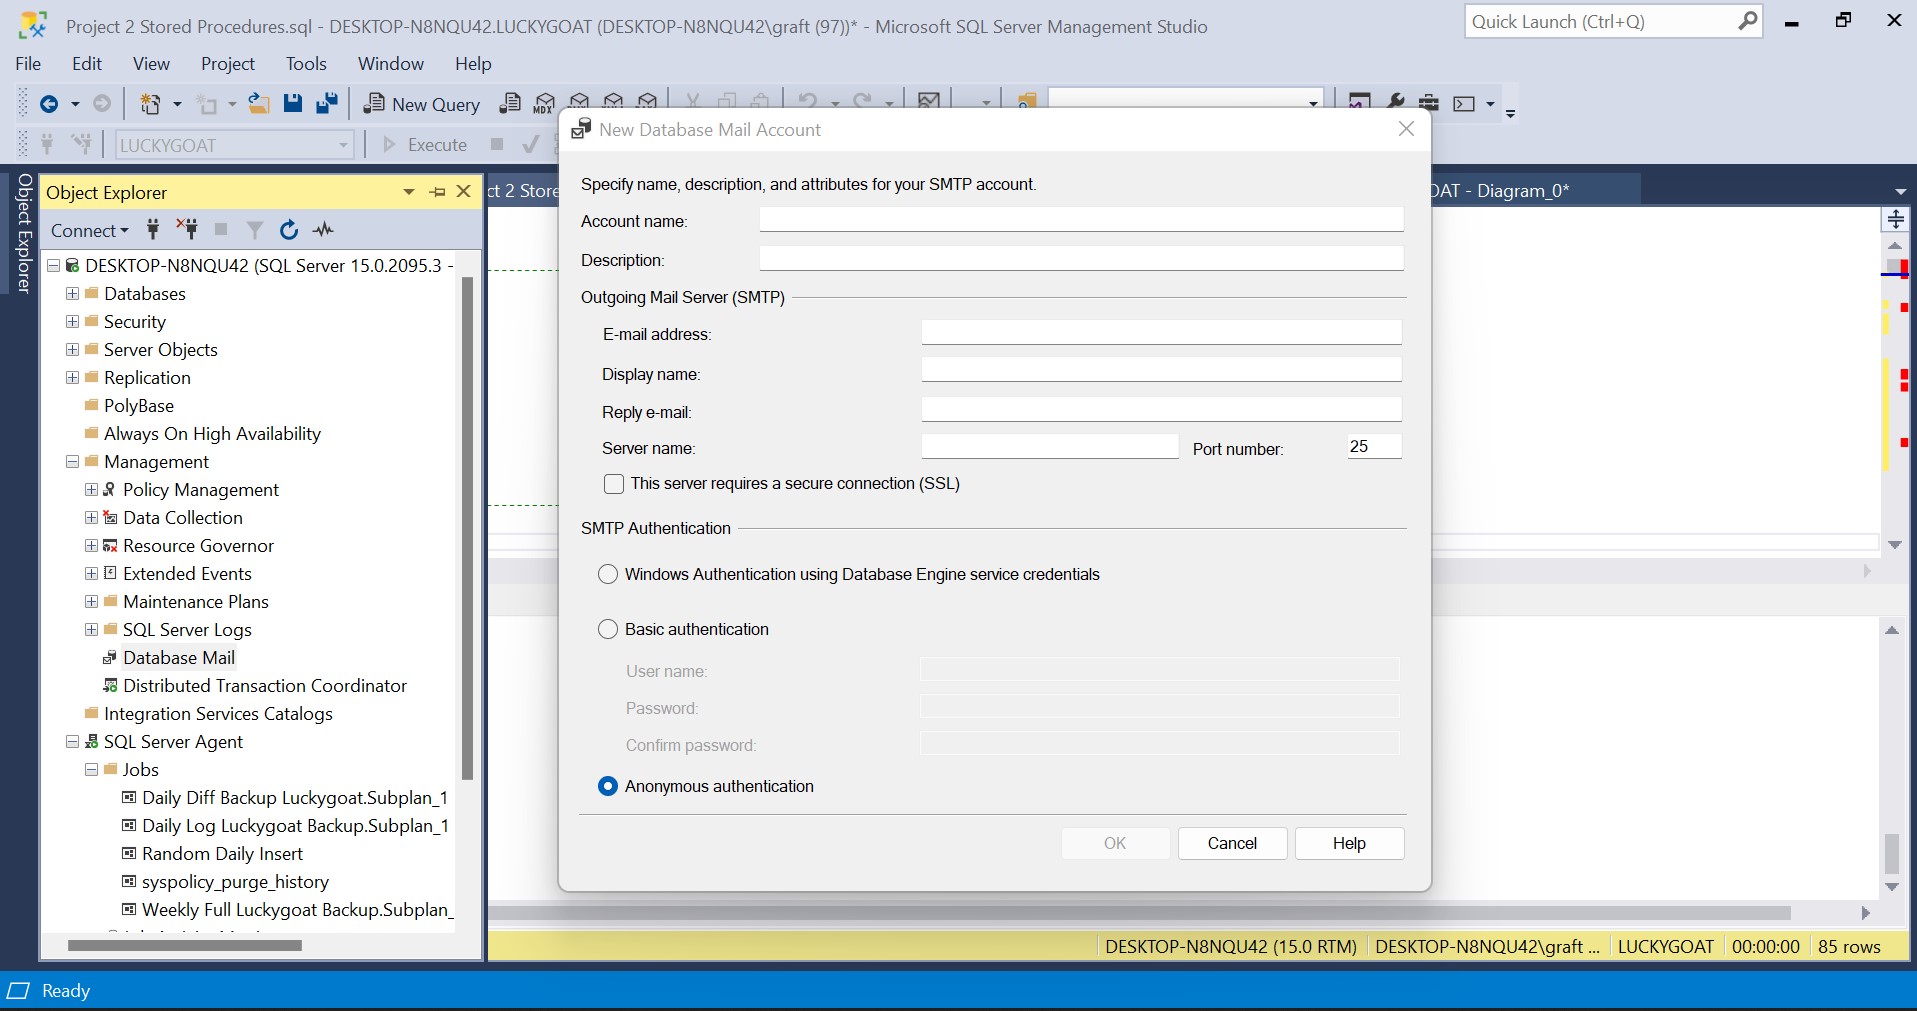This screenshot has width=1917, height=1011.
Task: Open the Project menu
Action: click(228, 64)
